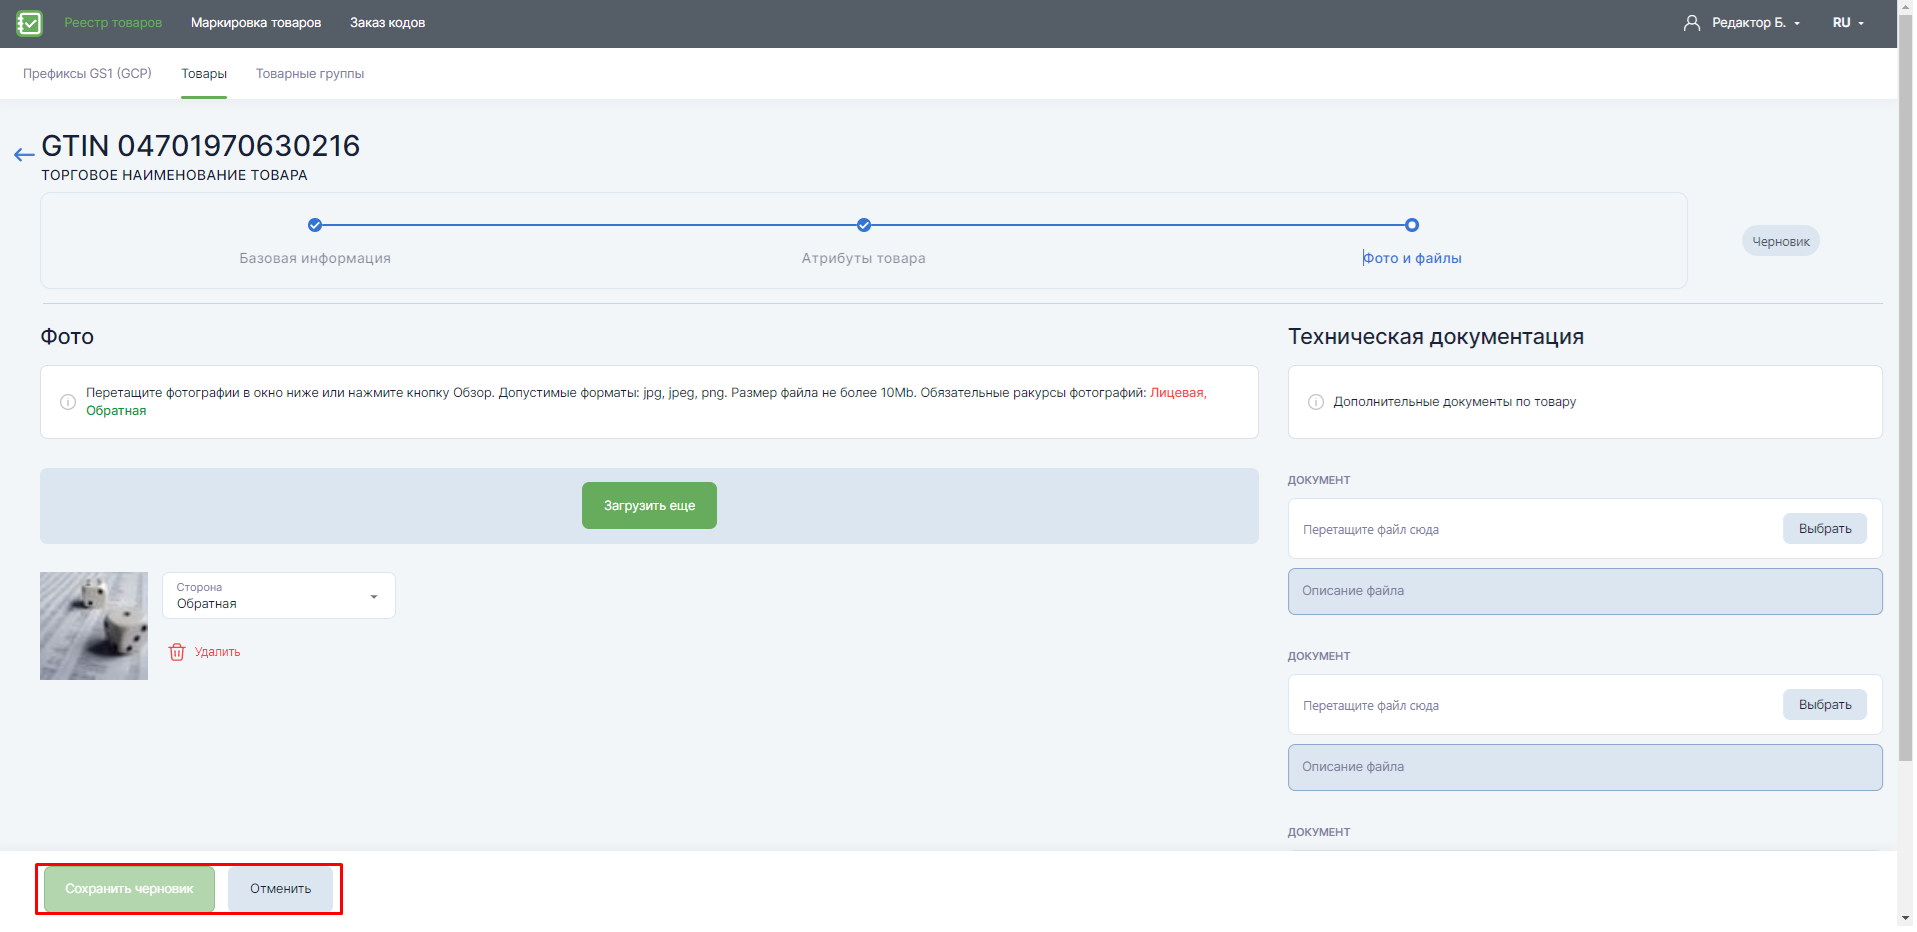Viewport: 1917px width, 932px height.
Task: Focus first Описание файла field
Action: pyautogui.click(x=1585, y=591)
